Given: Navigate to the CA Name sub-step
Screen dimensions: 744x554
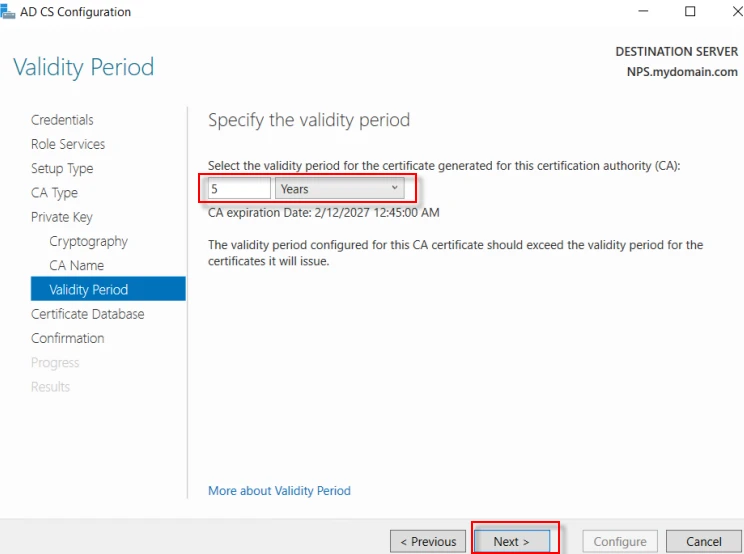Looking at the screenshot, I should pyautogui.click(x=76, y=266).
